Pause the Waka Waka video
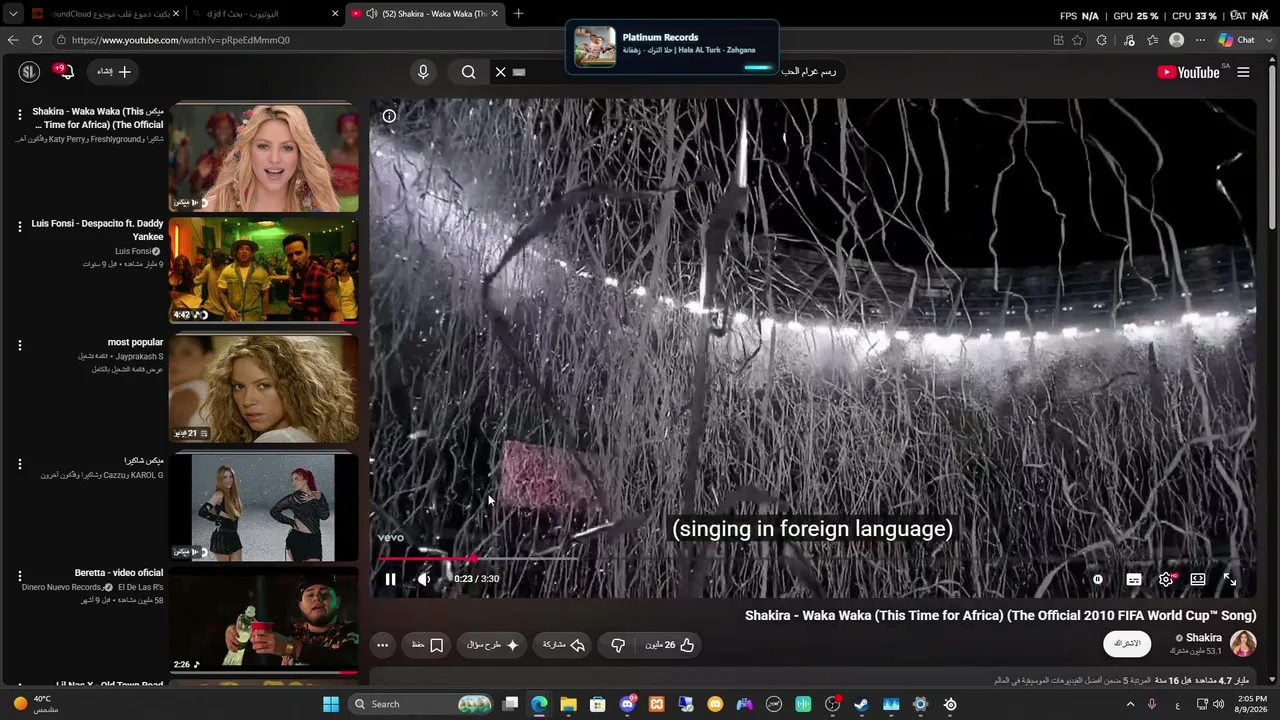The width and height of the screenshot is (1280, 720). click(390, 579)
